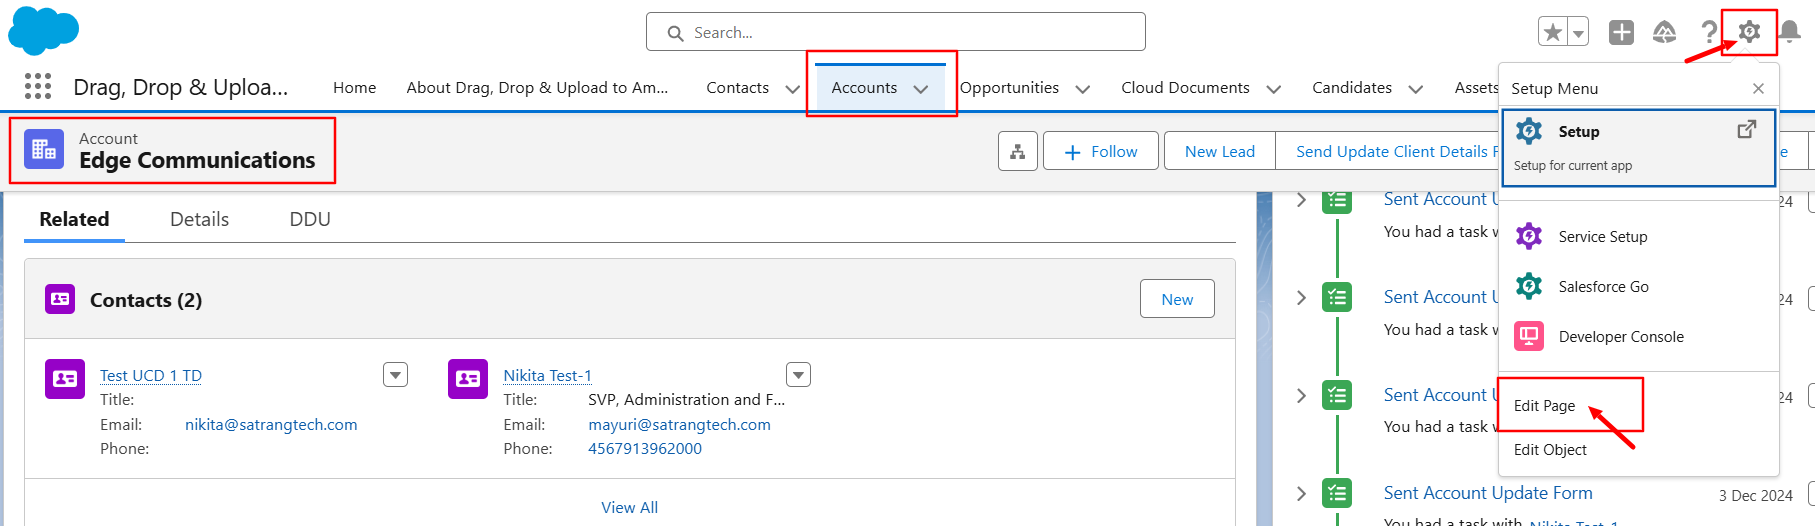Open the Notifications bell
Image resolution: width=1815 pixels, height=526 pixels.
coord(1790,33)
